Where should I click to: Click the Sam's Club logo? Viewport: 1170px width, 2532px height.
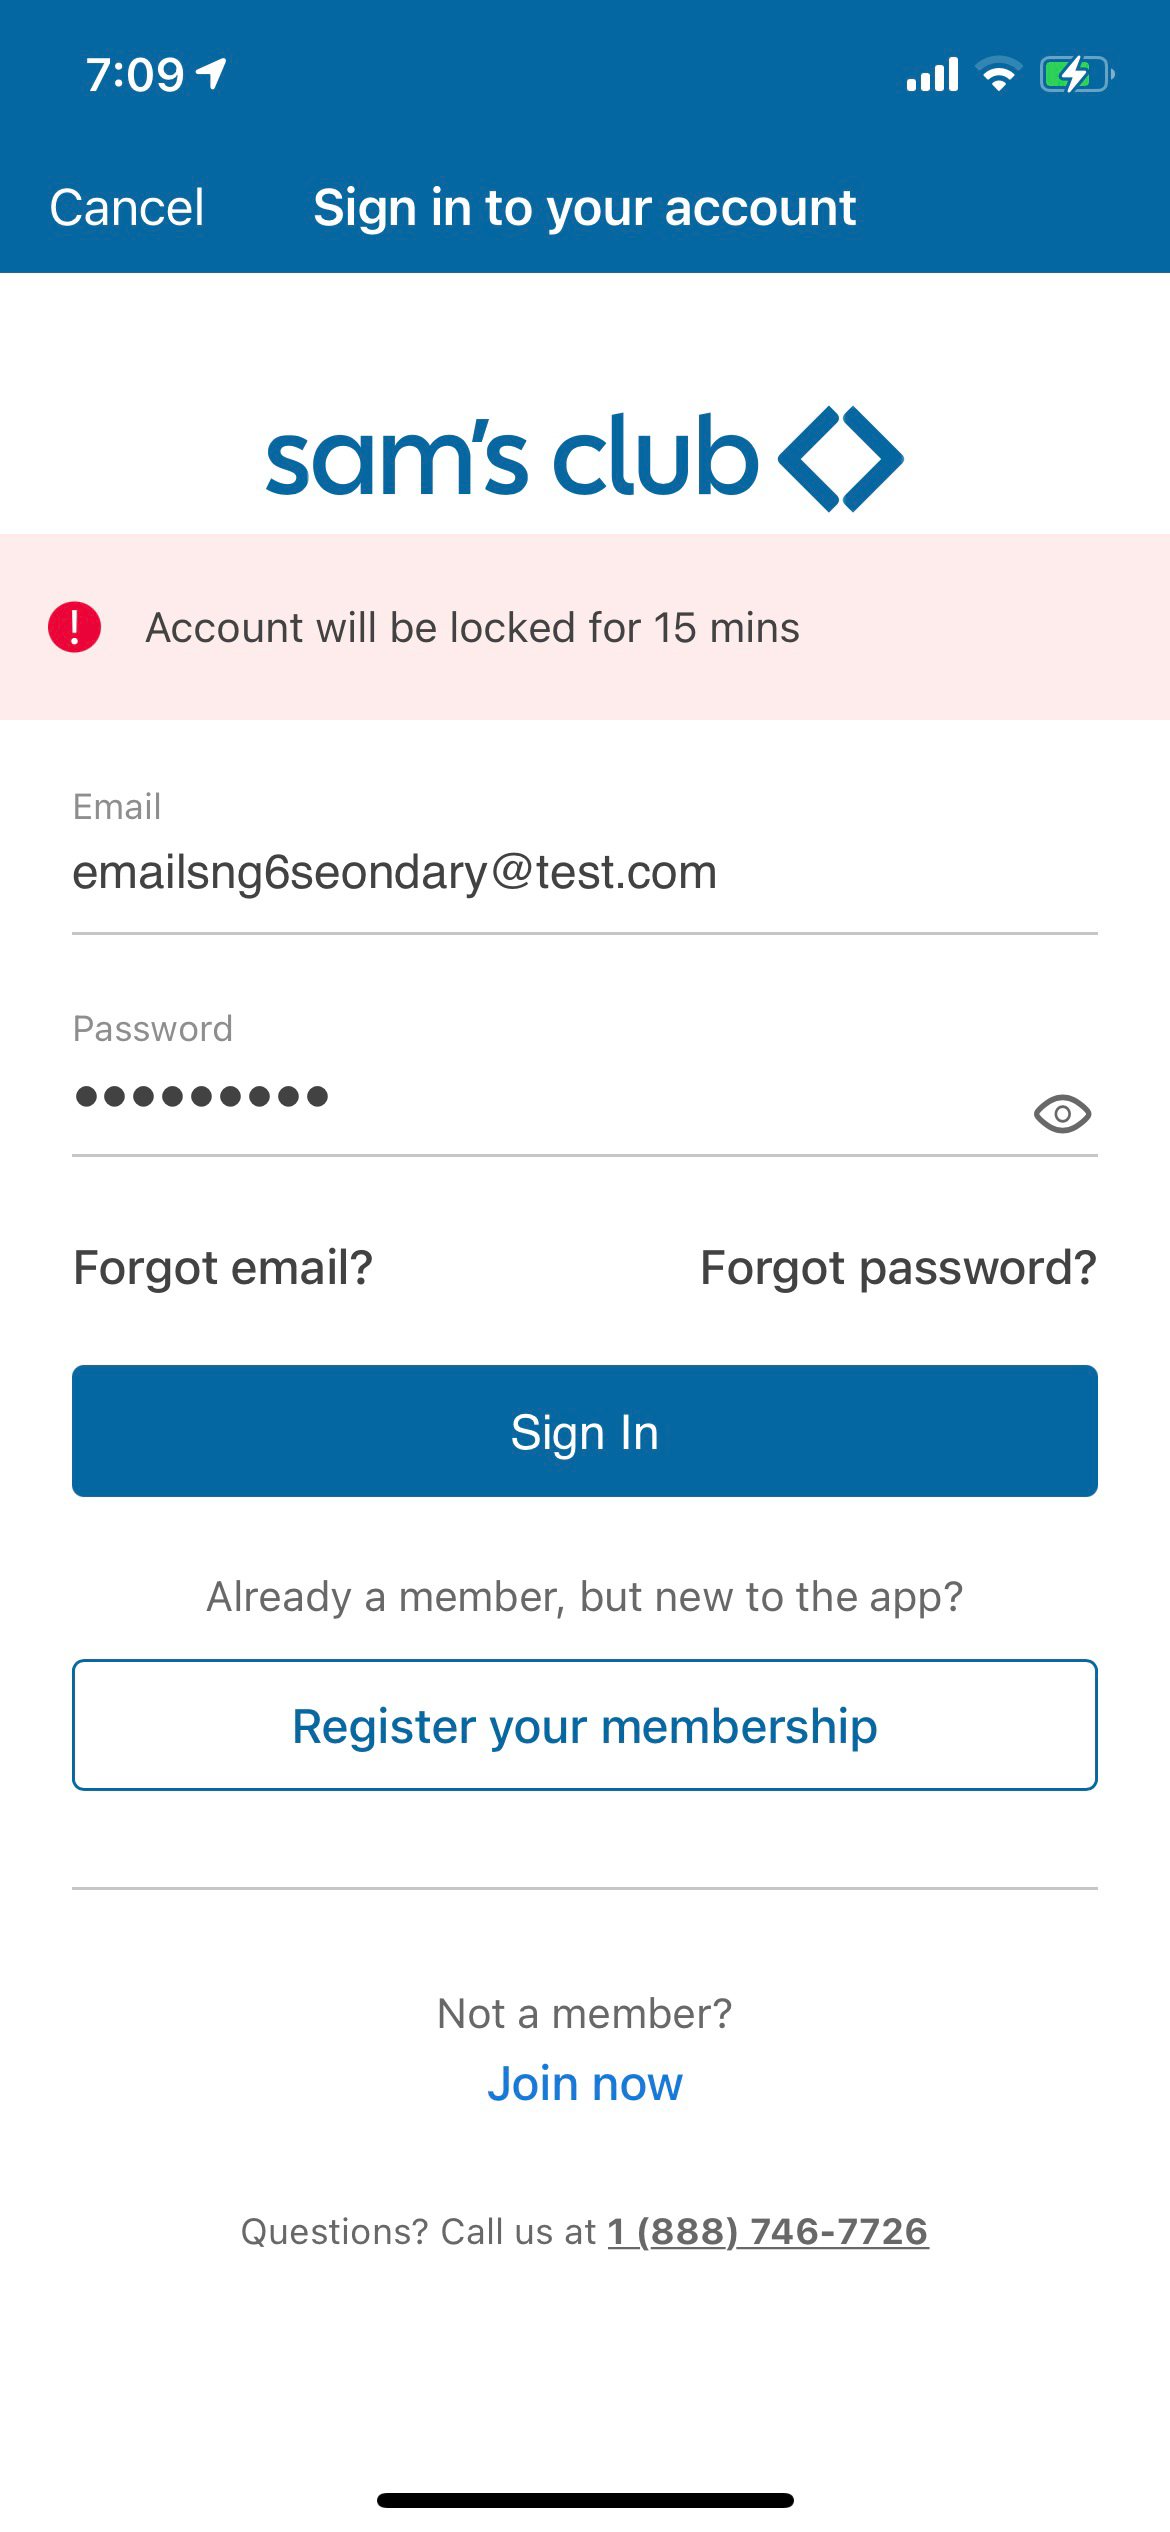(512, 458)
